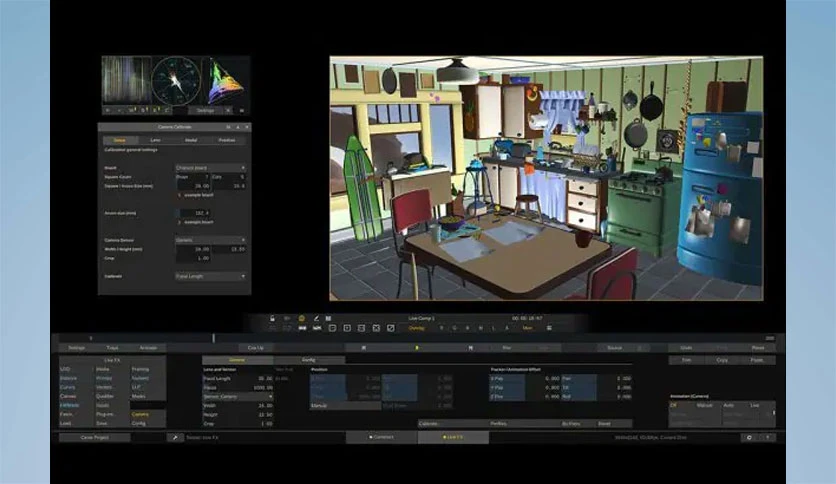Close the Camera Calibrate panel
The width and height of the screenshot is (836, 484).
click(x=246, y=127)
